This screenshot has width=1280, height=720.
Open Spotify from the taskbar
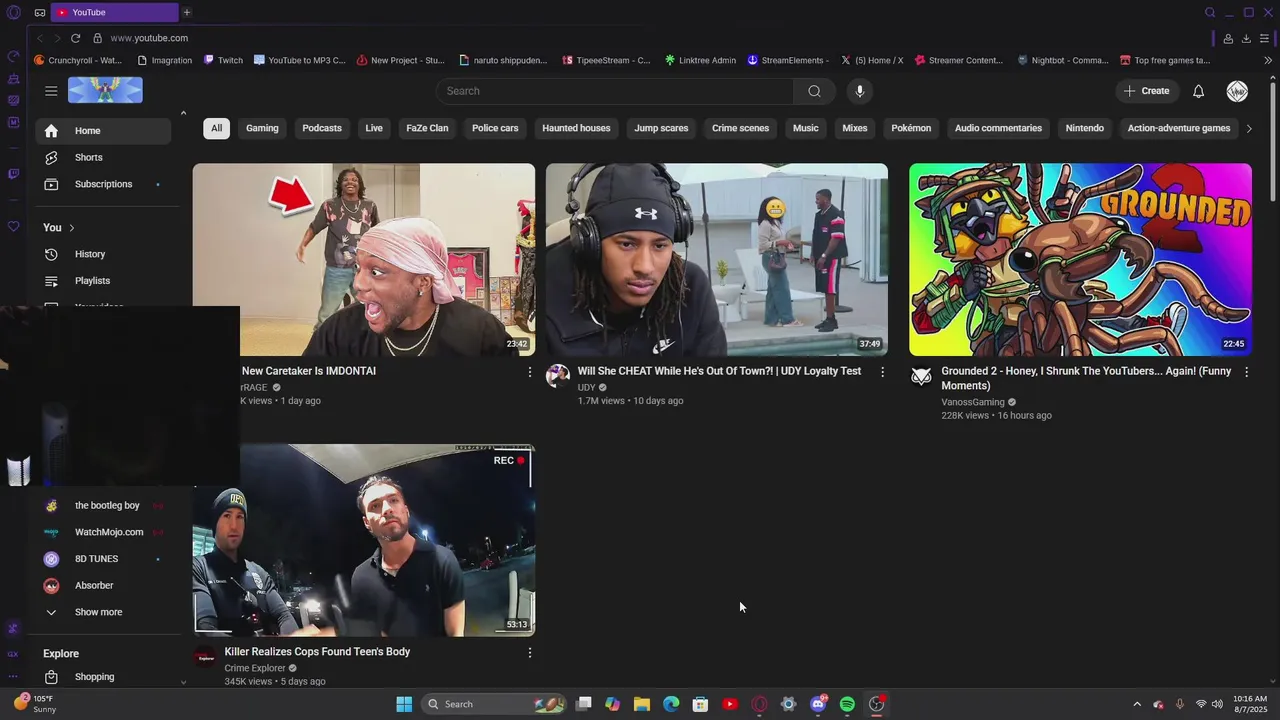tap(847, 704)
